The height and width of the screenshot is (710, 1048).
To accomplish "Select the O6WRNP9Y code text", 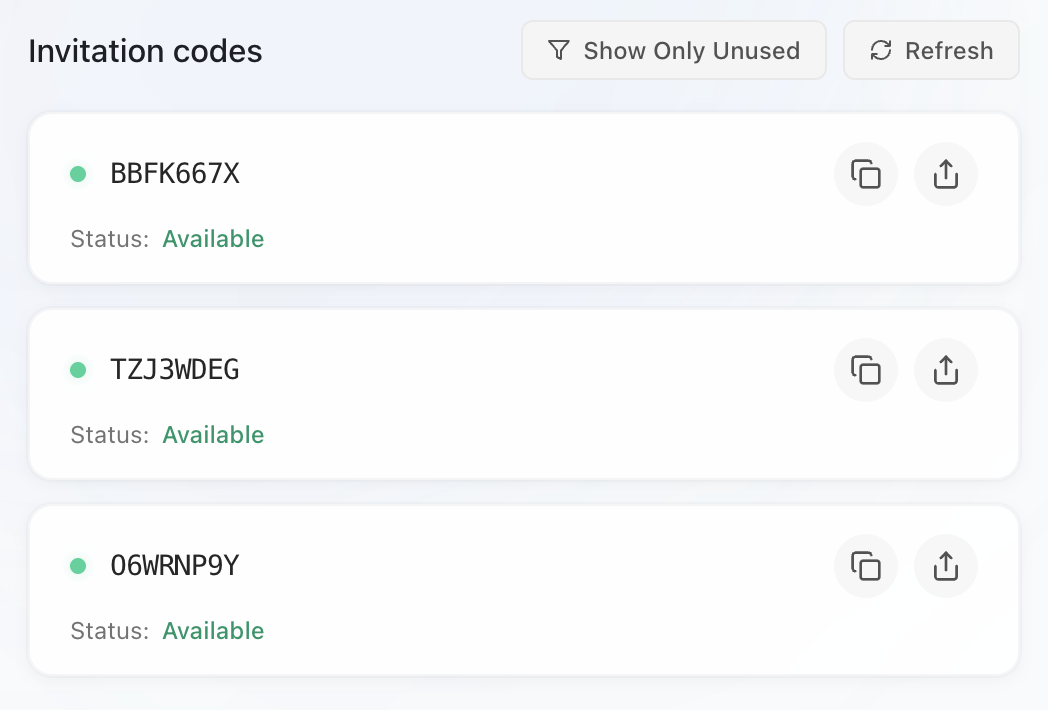I will pos(175,566).
